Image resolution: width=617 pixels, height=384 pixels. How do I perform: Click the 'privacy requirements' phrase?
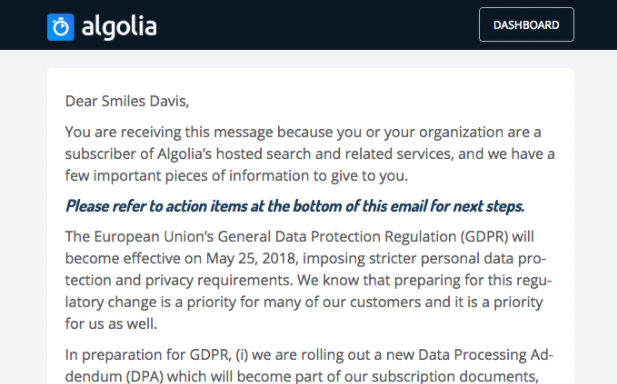tap(219, 280)
